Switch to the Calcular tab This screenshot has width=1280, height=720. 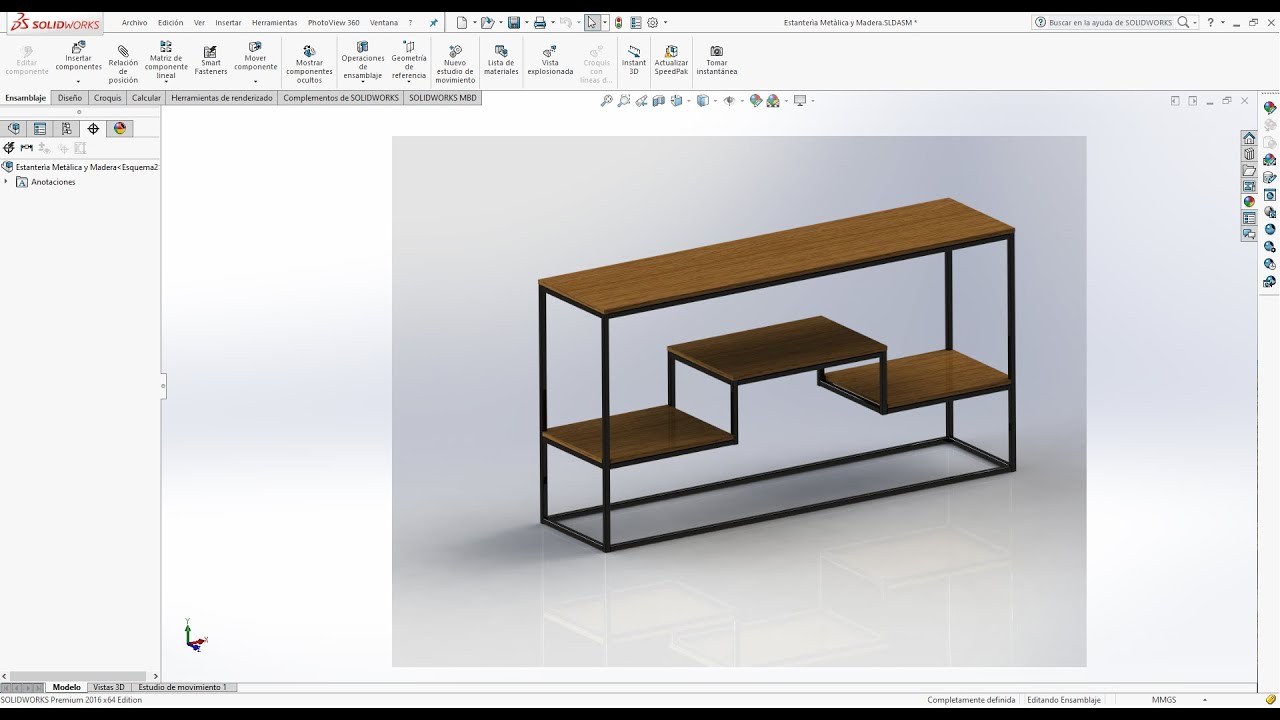pyautogui.click(x=146, y=98)
